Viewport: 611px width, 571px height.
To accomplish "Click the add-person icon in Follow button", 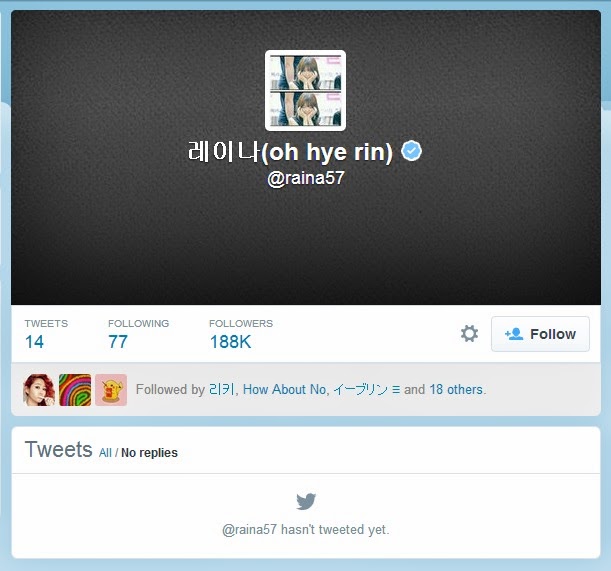I will (514, 334).
